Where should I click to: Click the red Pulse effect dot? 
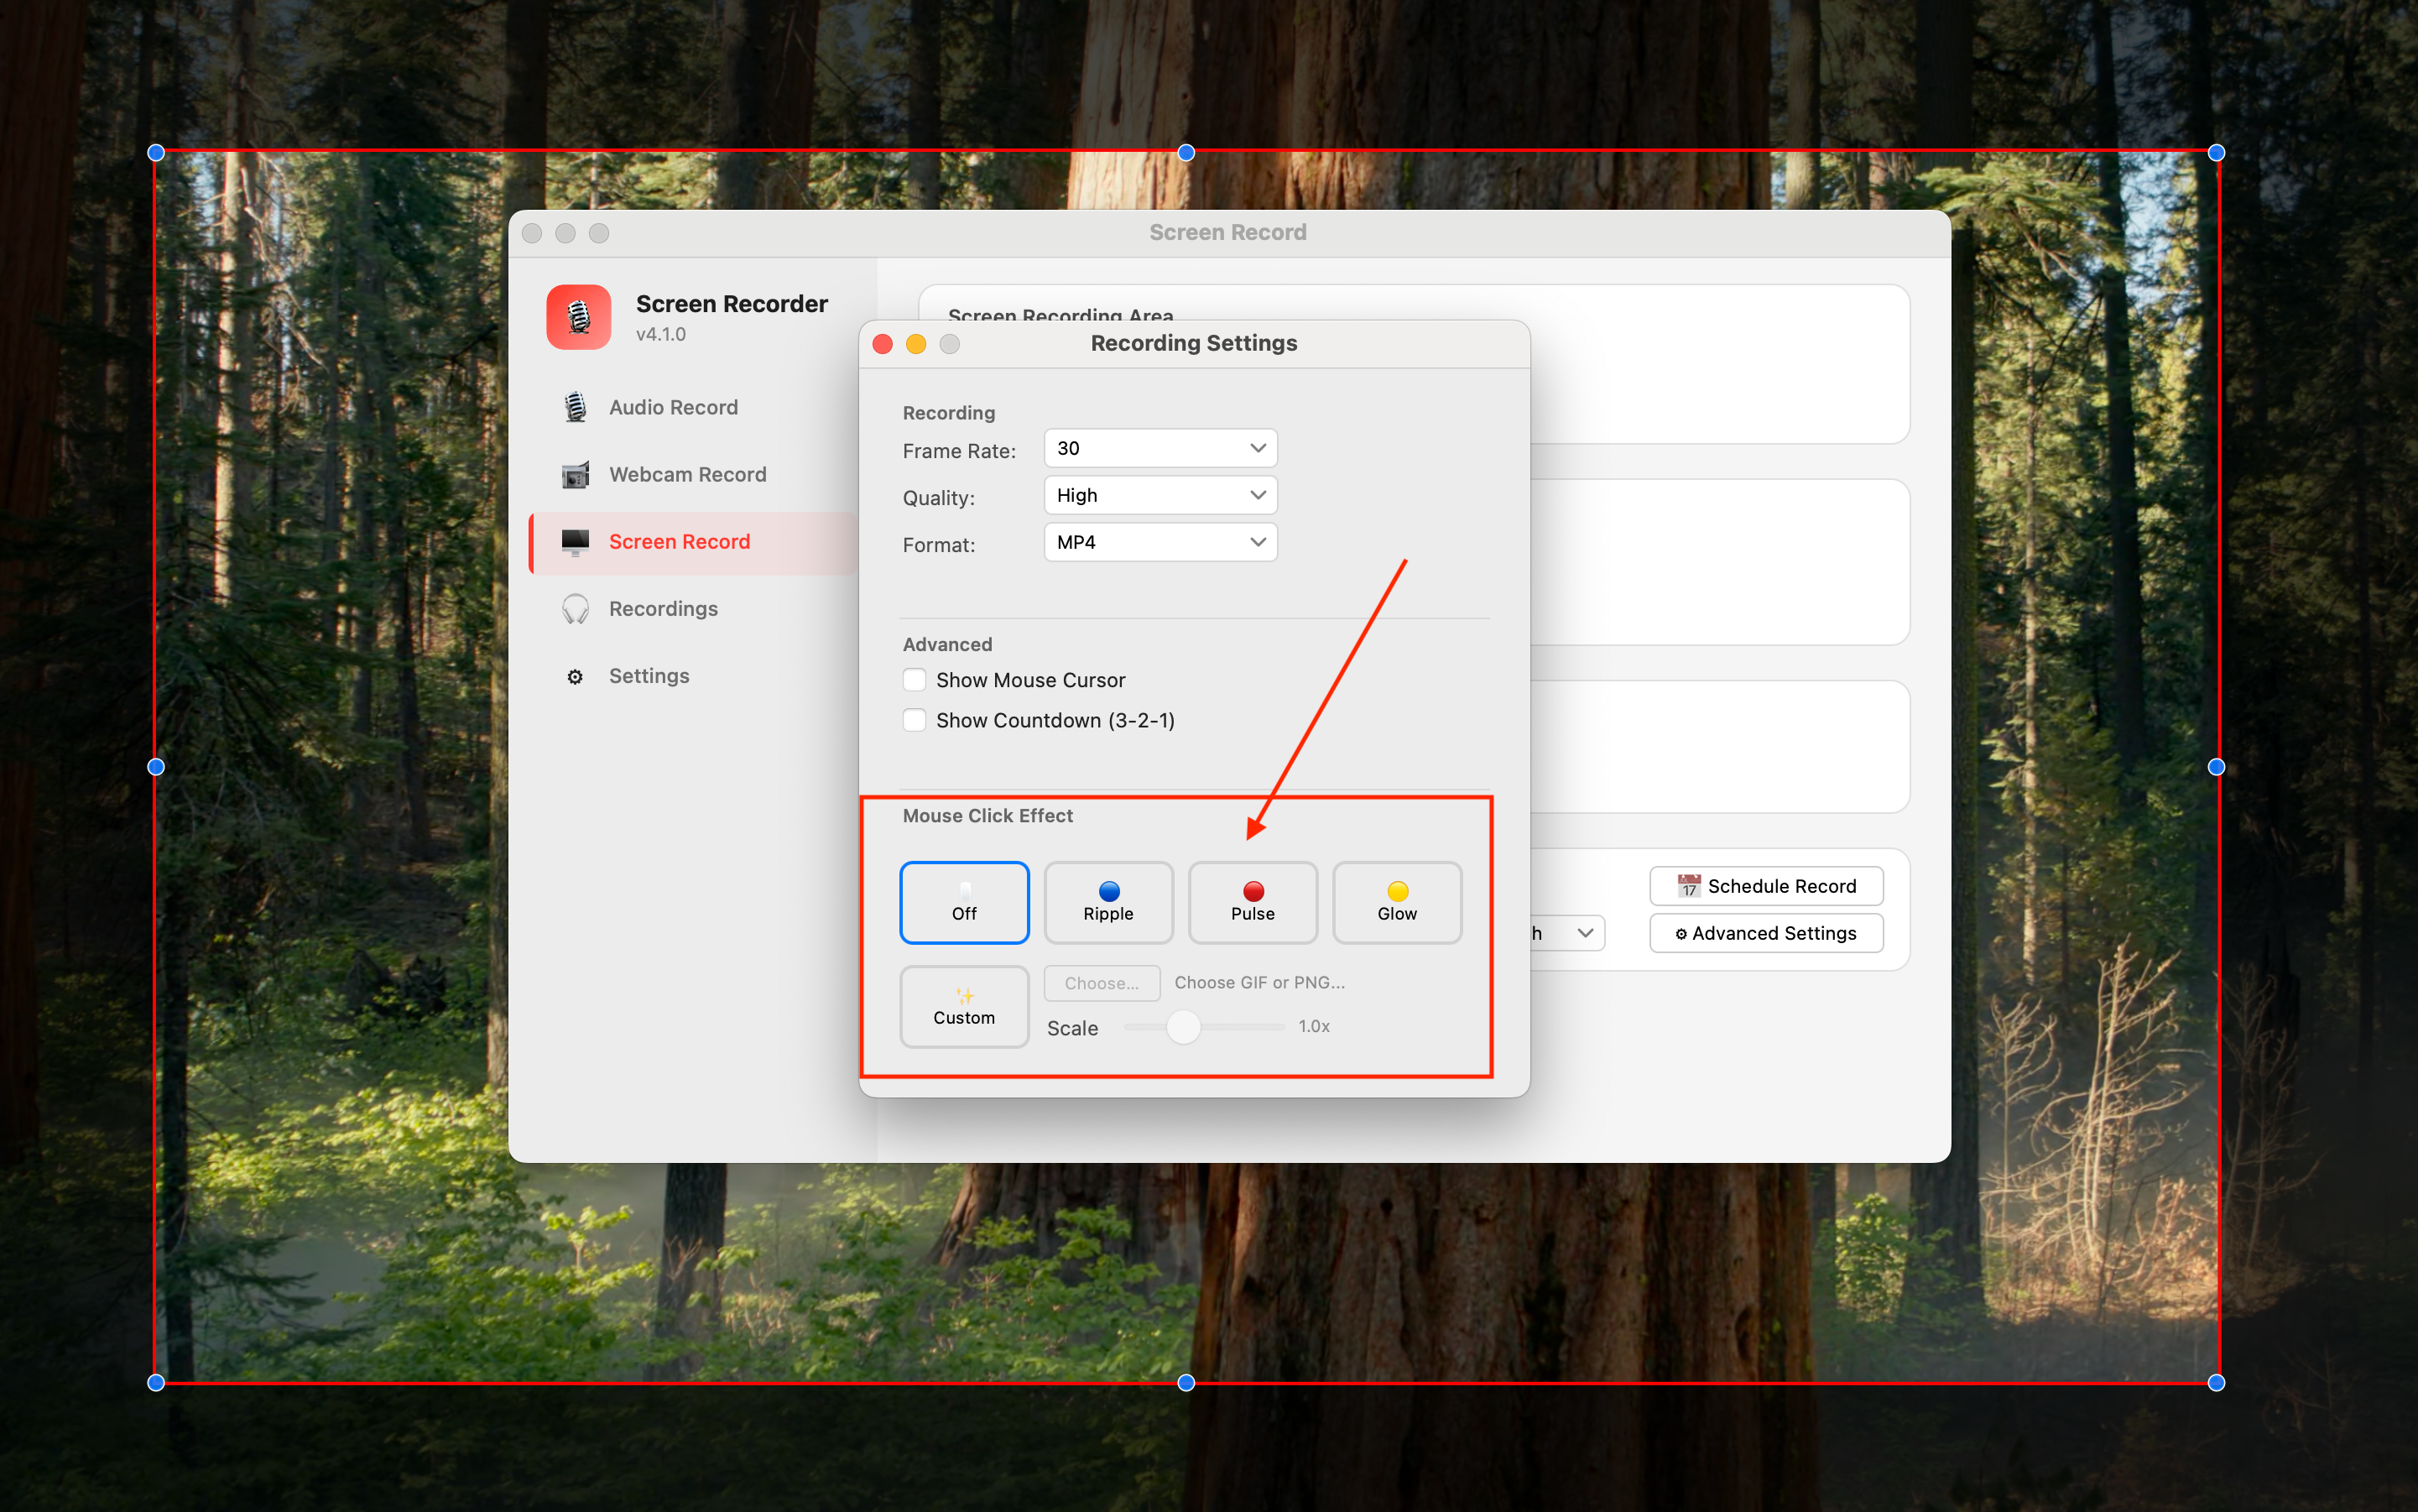tap(1253, 890)
